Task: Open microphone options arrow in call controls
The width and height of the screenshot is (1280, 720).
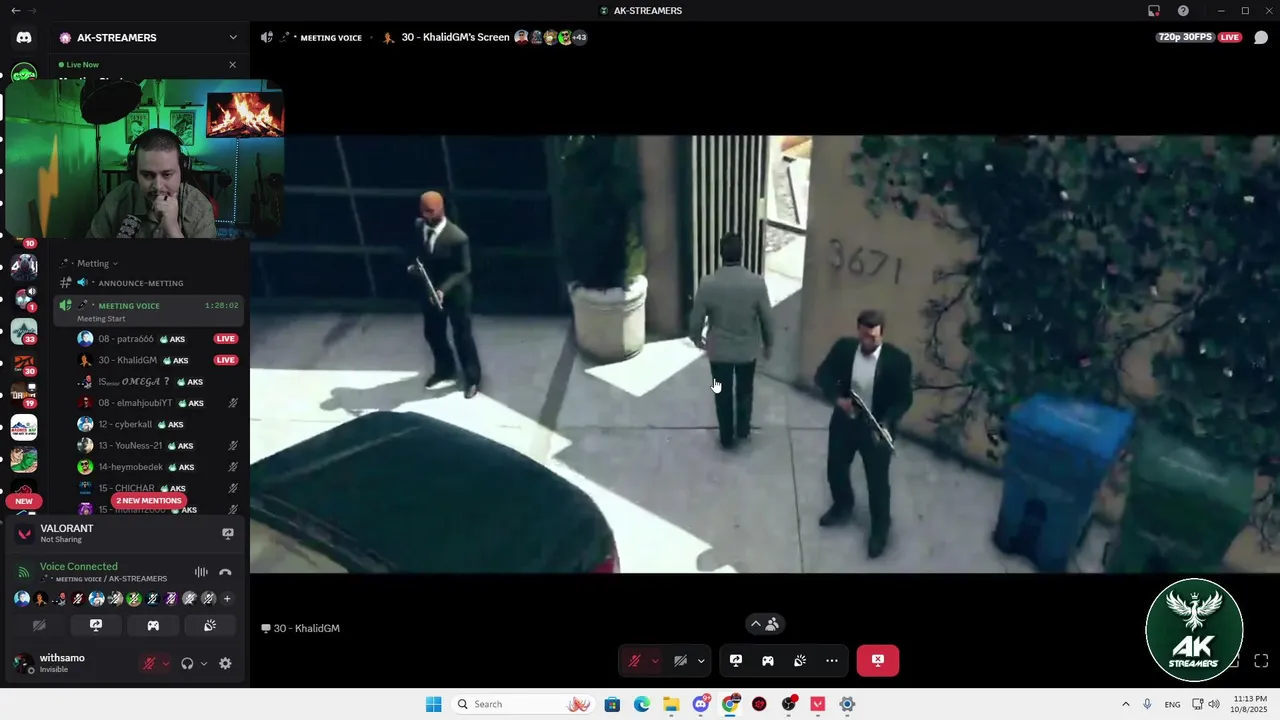Action: pos(655,660)
